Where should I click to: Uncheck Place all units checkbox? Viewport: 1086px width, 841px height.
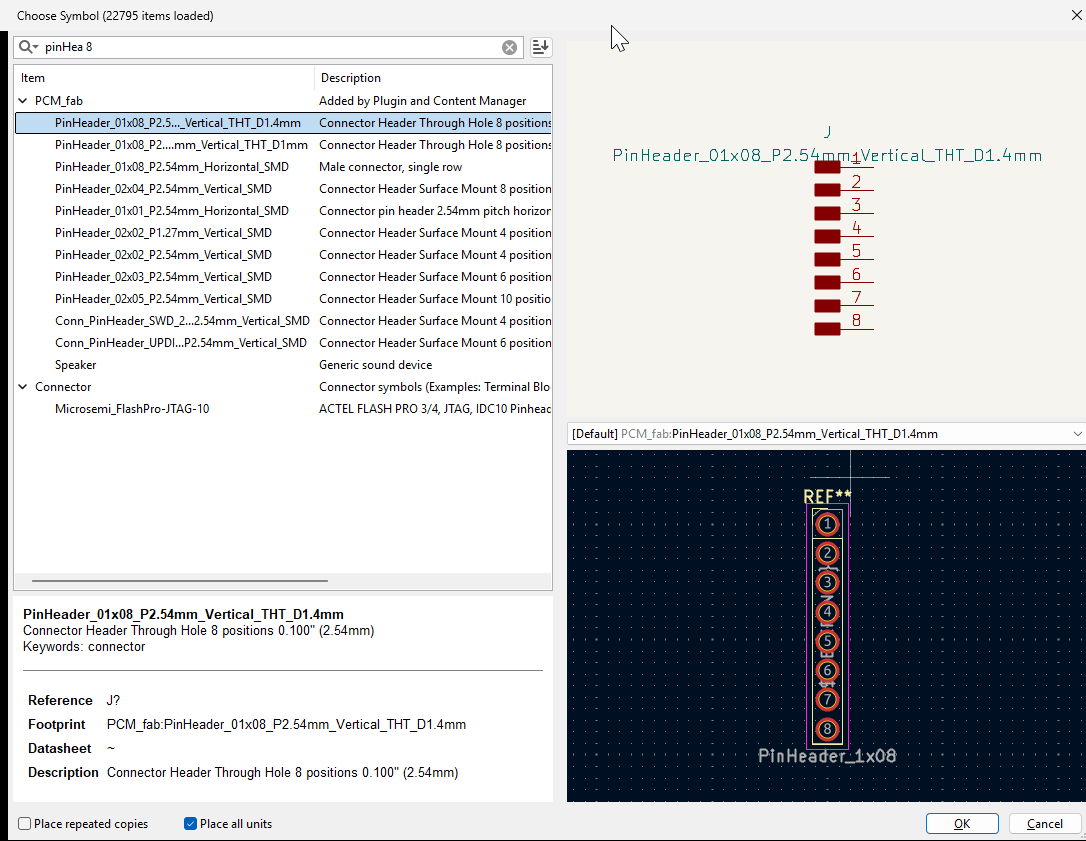click(x=190, y=824)
